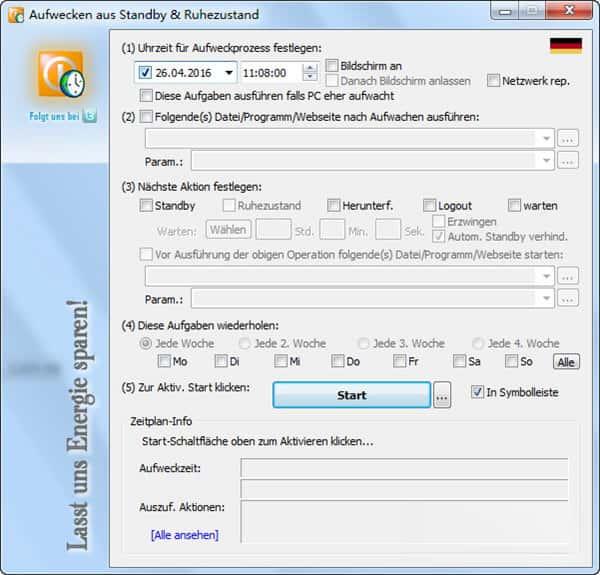Toggle the Erzwingen checkbox
Screen dimensions: 600x575
coord(439,221)
